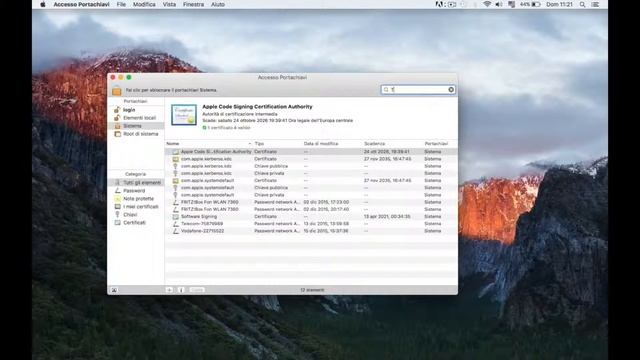Image resolution: width=640 pixels, height=360 pixels.
Task: Select com.apple.kerberos.kdc Certificato row
Action: [x=311, y=159]
